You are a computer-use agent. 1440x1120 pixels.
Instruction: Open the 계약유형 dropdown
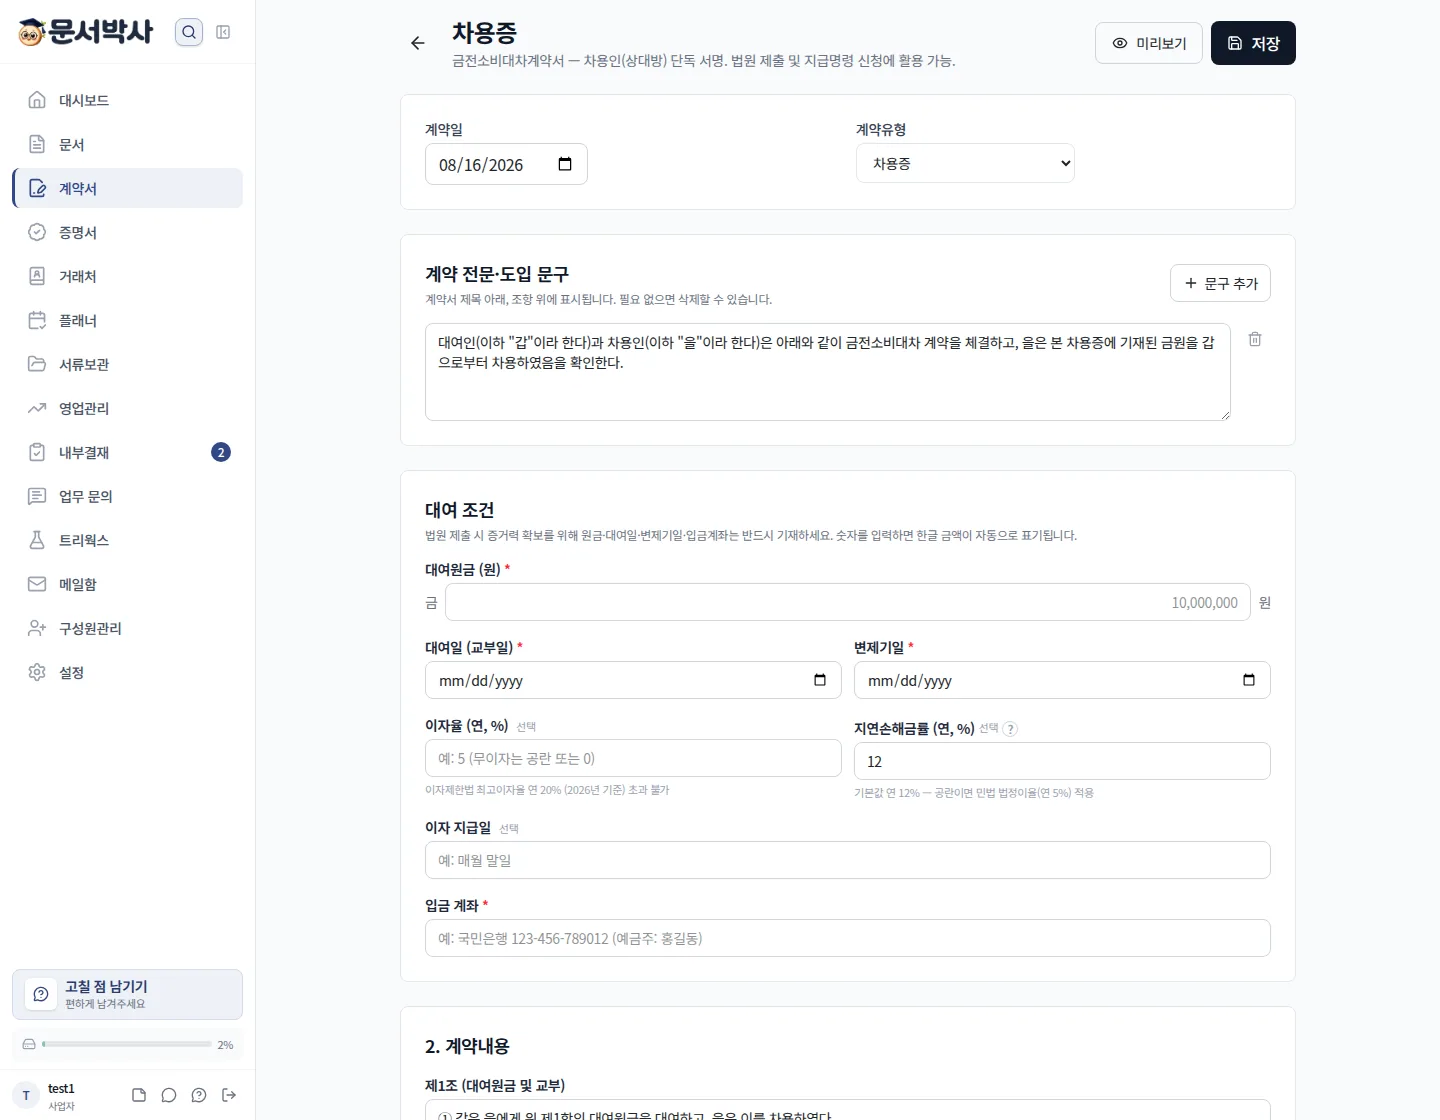pos(965,163)
